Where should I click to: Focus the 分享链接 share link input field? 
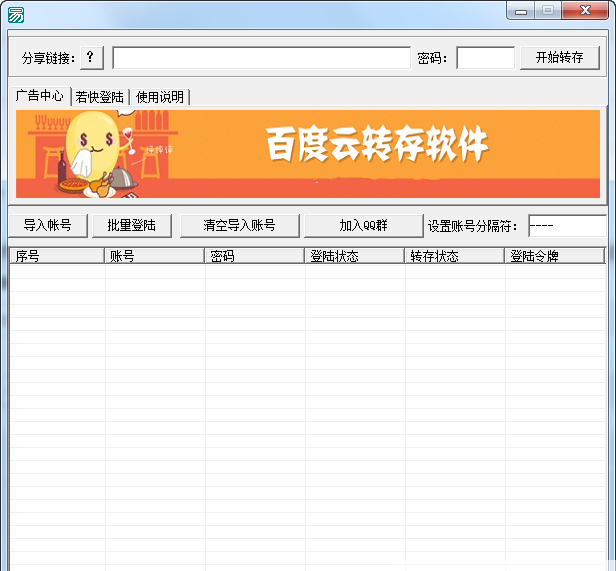[262, 58]
